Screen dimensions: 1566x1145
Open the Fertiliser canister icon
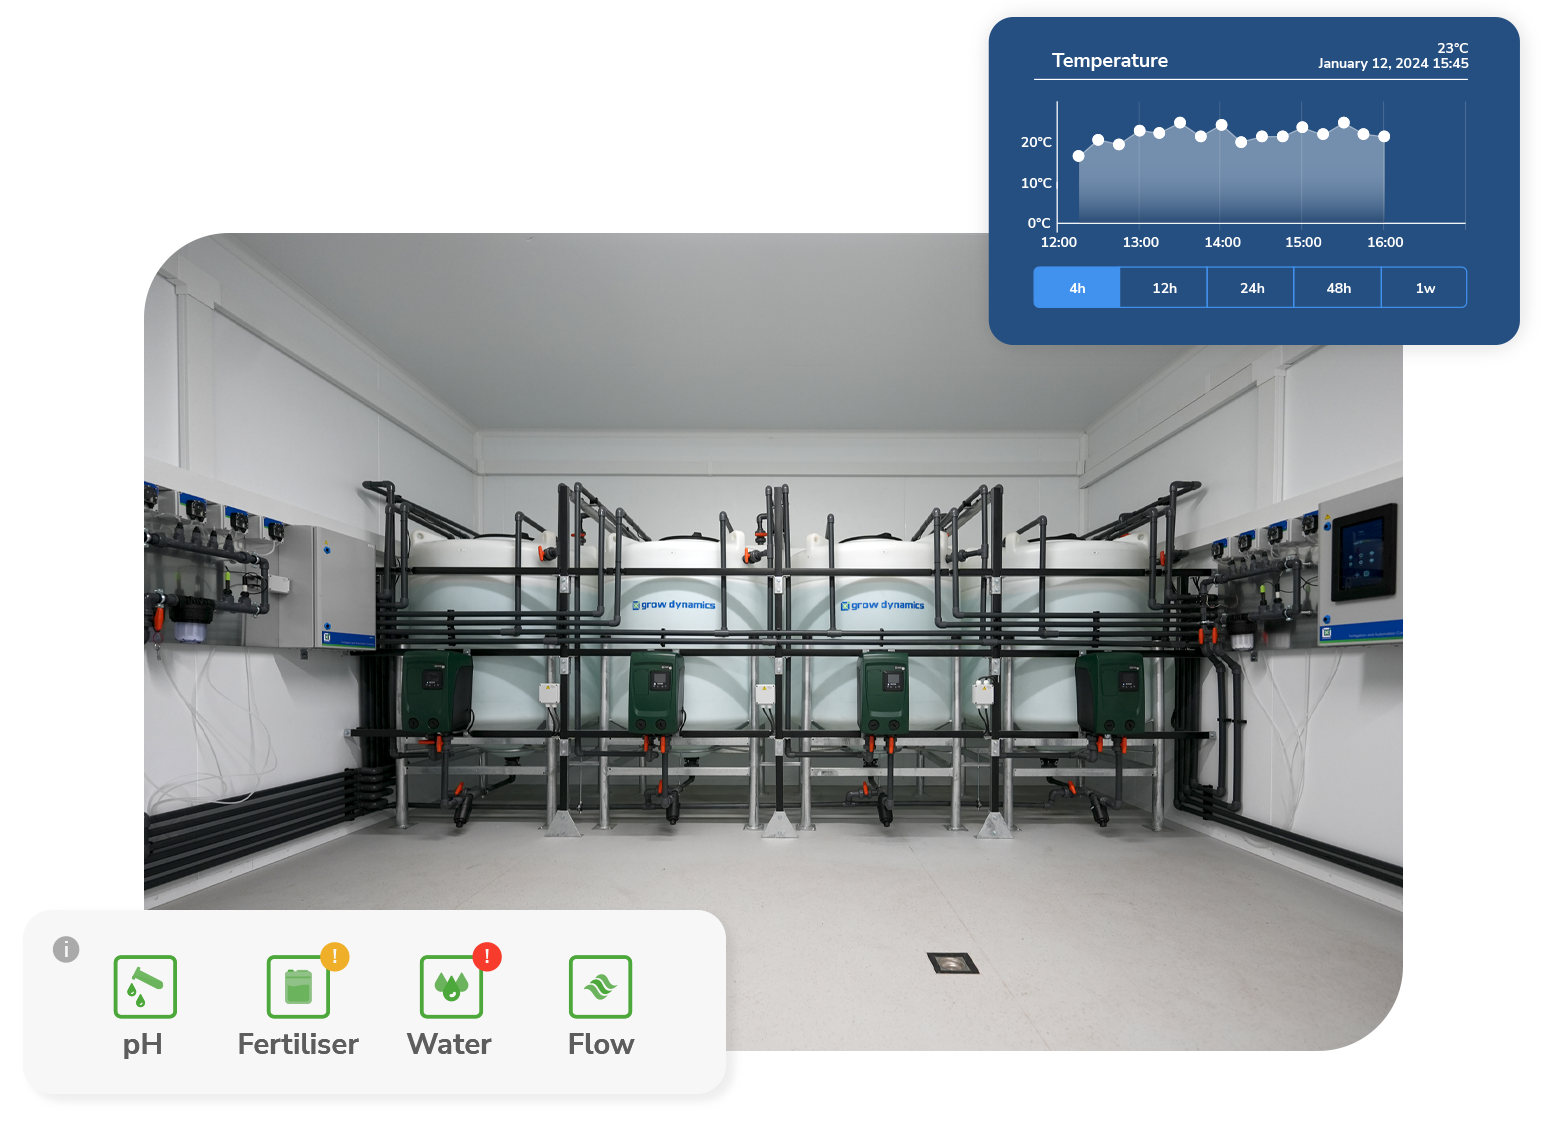point(298,986)
